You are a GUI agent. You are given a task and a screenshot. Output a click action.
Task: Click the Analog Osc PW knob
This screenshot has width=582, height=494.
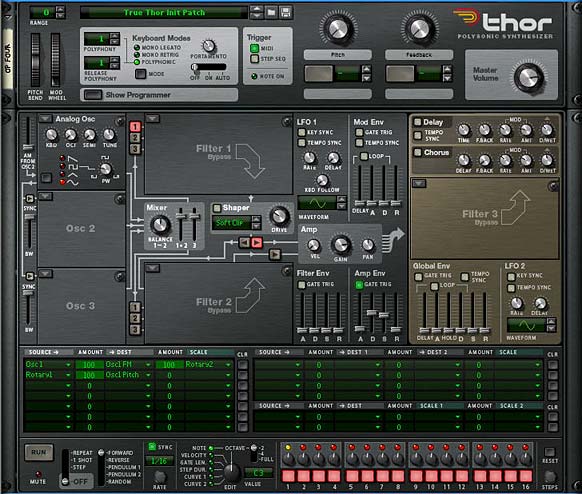tap(106, 169)
